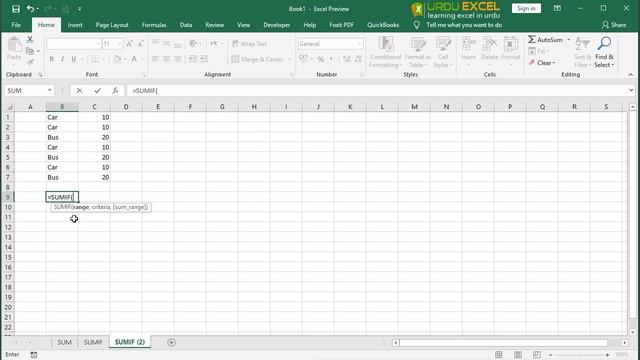Toggle the Underline formatting icon

tap(74, 59)
